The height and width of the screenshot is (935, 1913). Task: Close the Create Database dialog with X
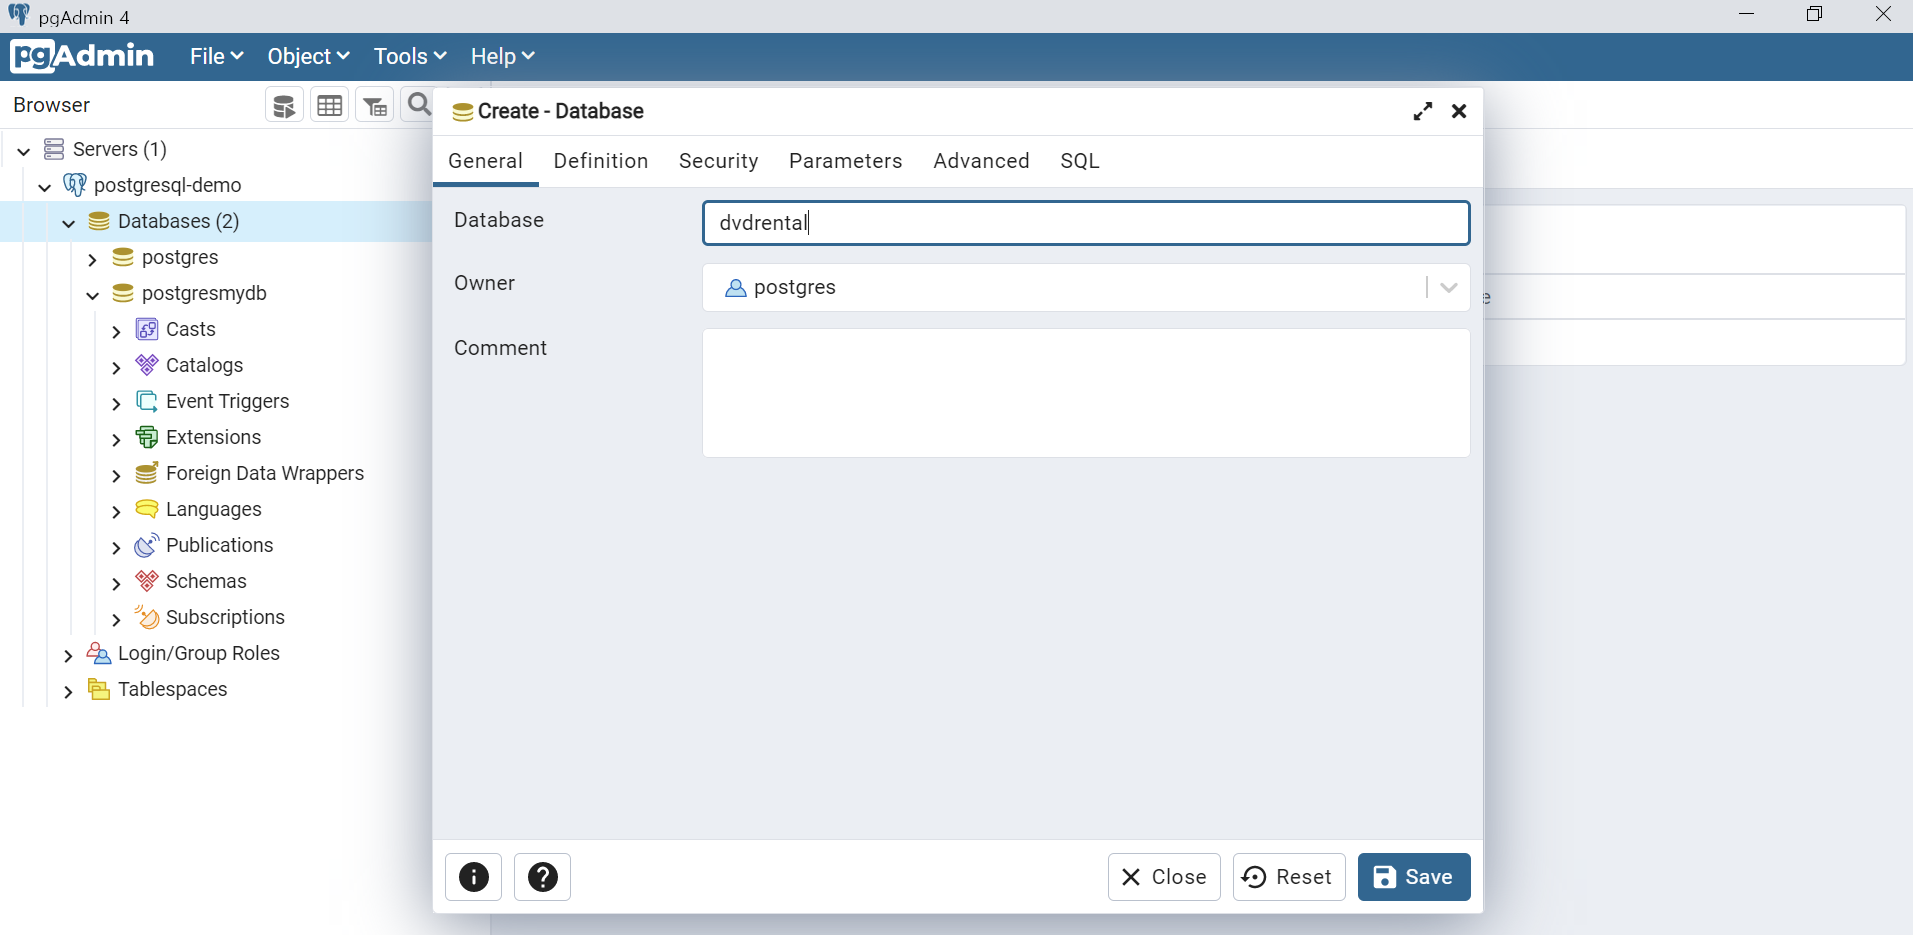1459,111
